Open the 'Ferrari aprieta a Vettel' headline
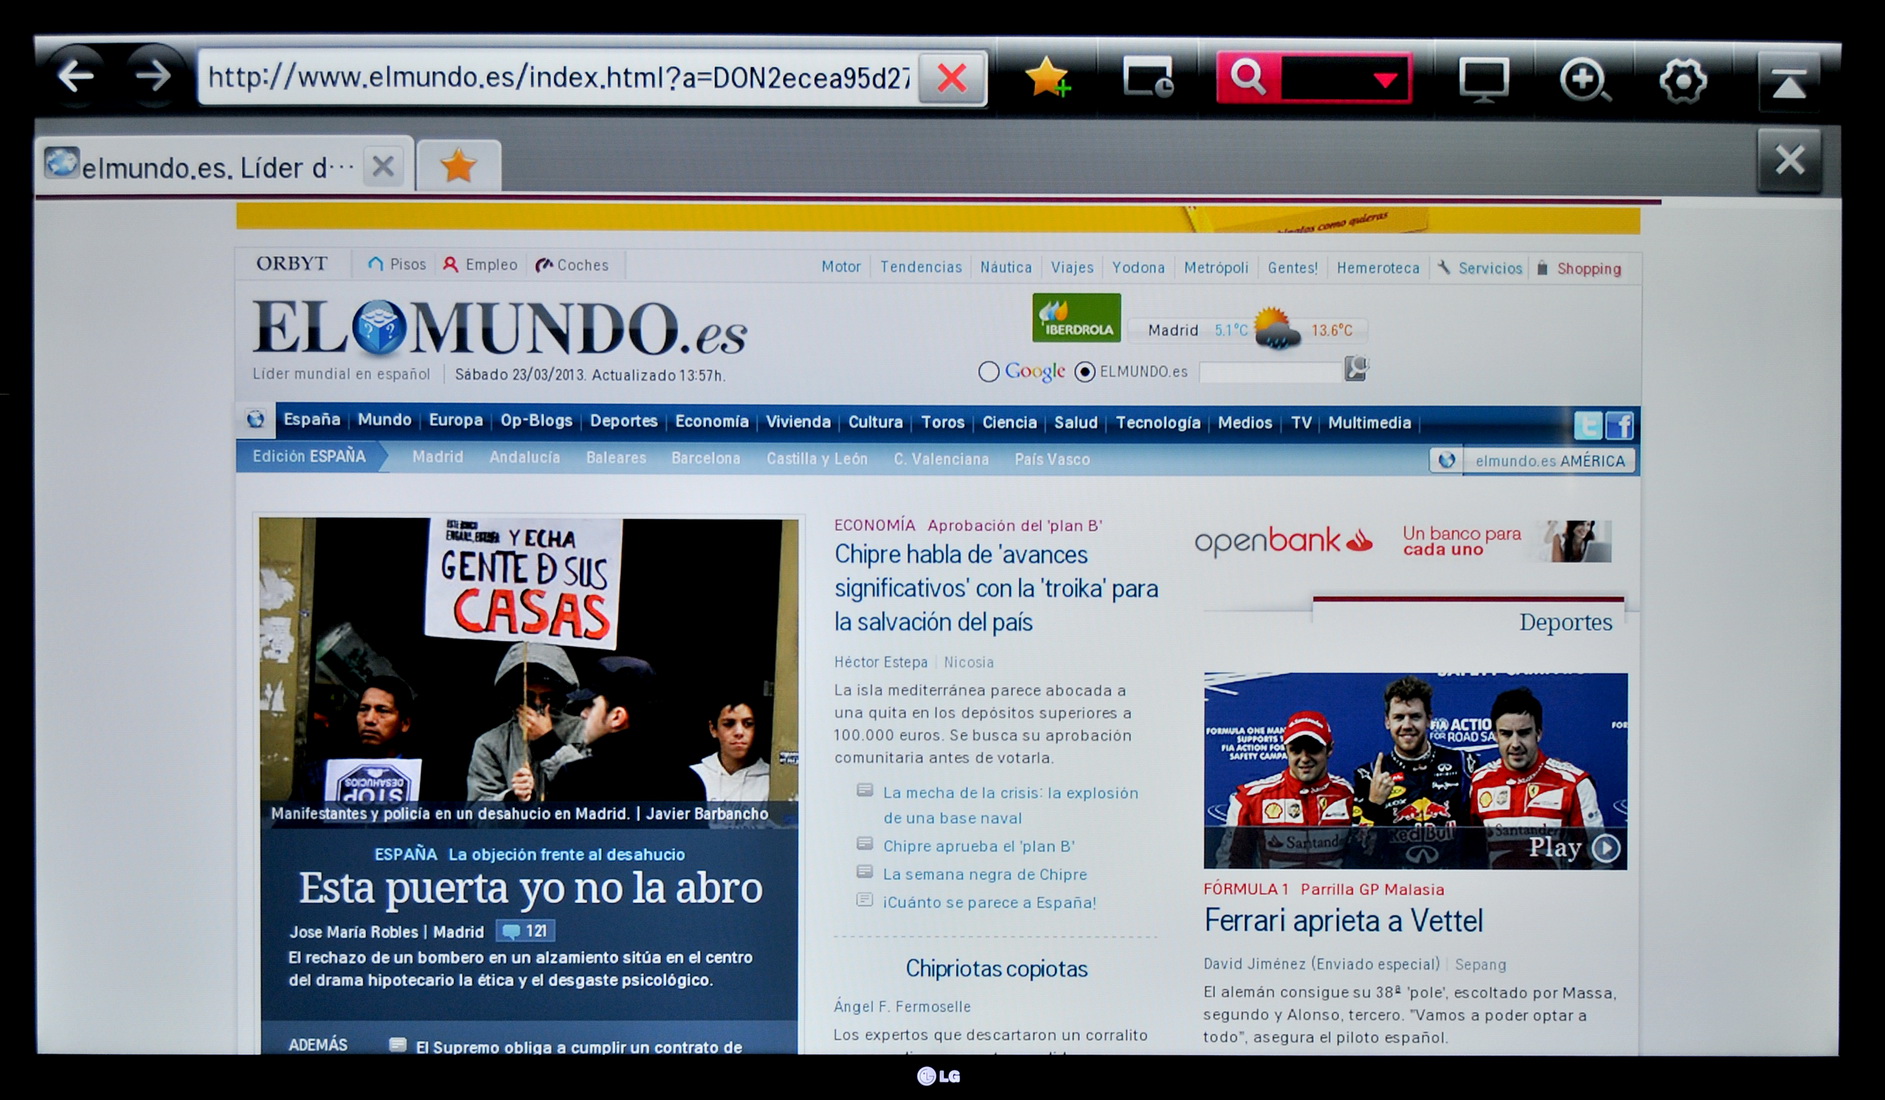 tap(1342, 920)
